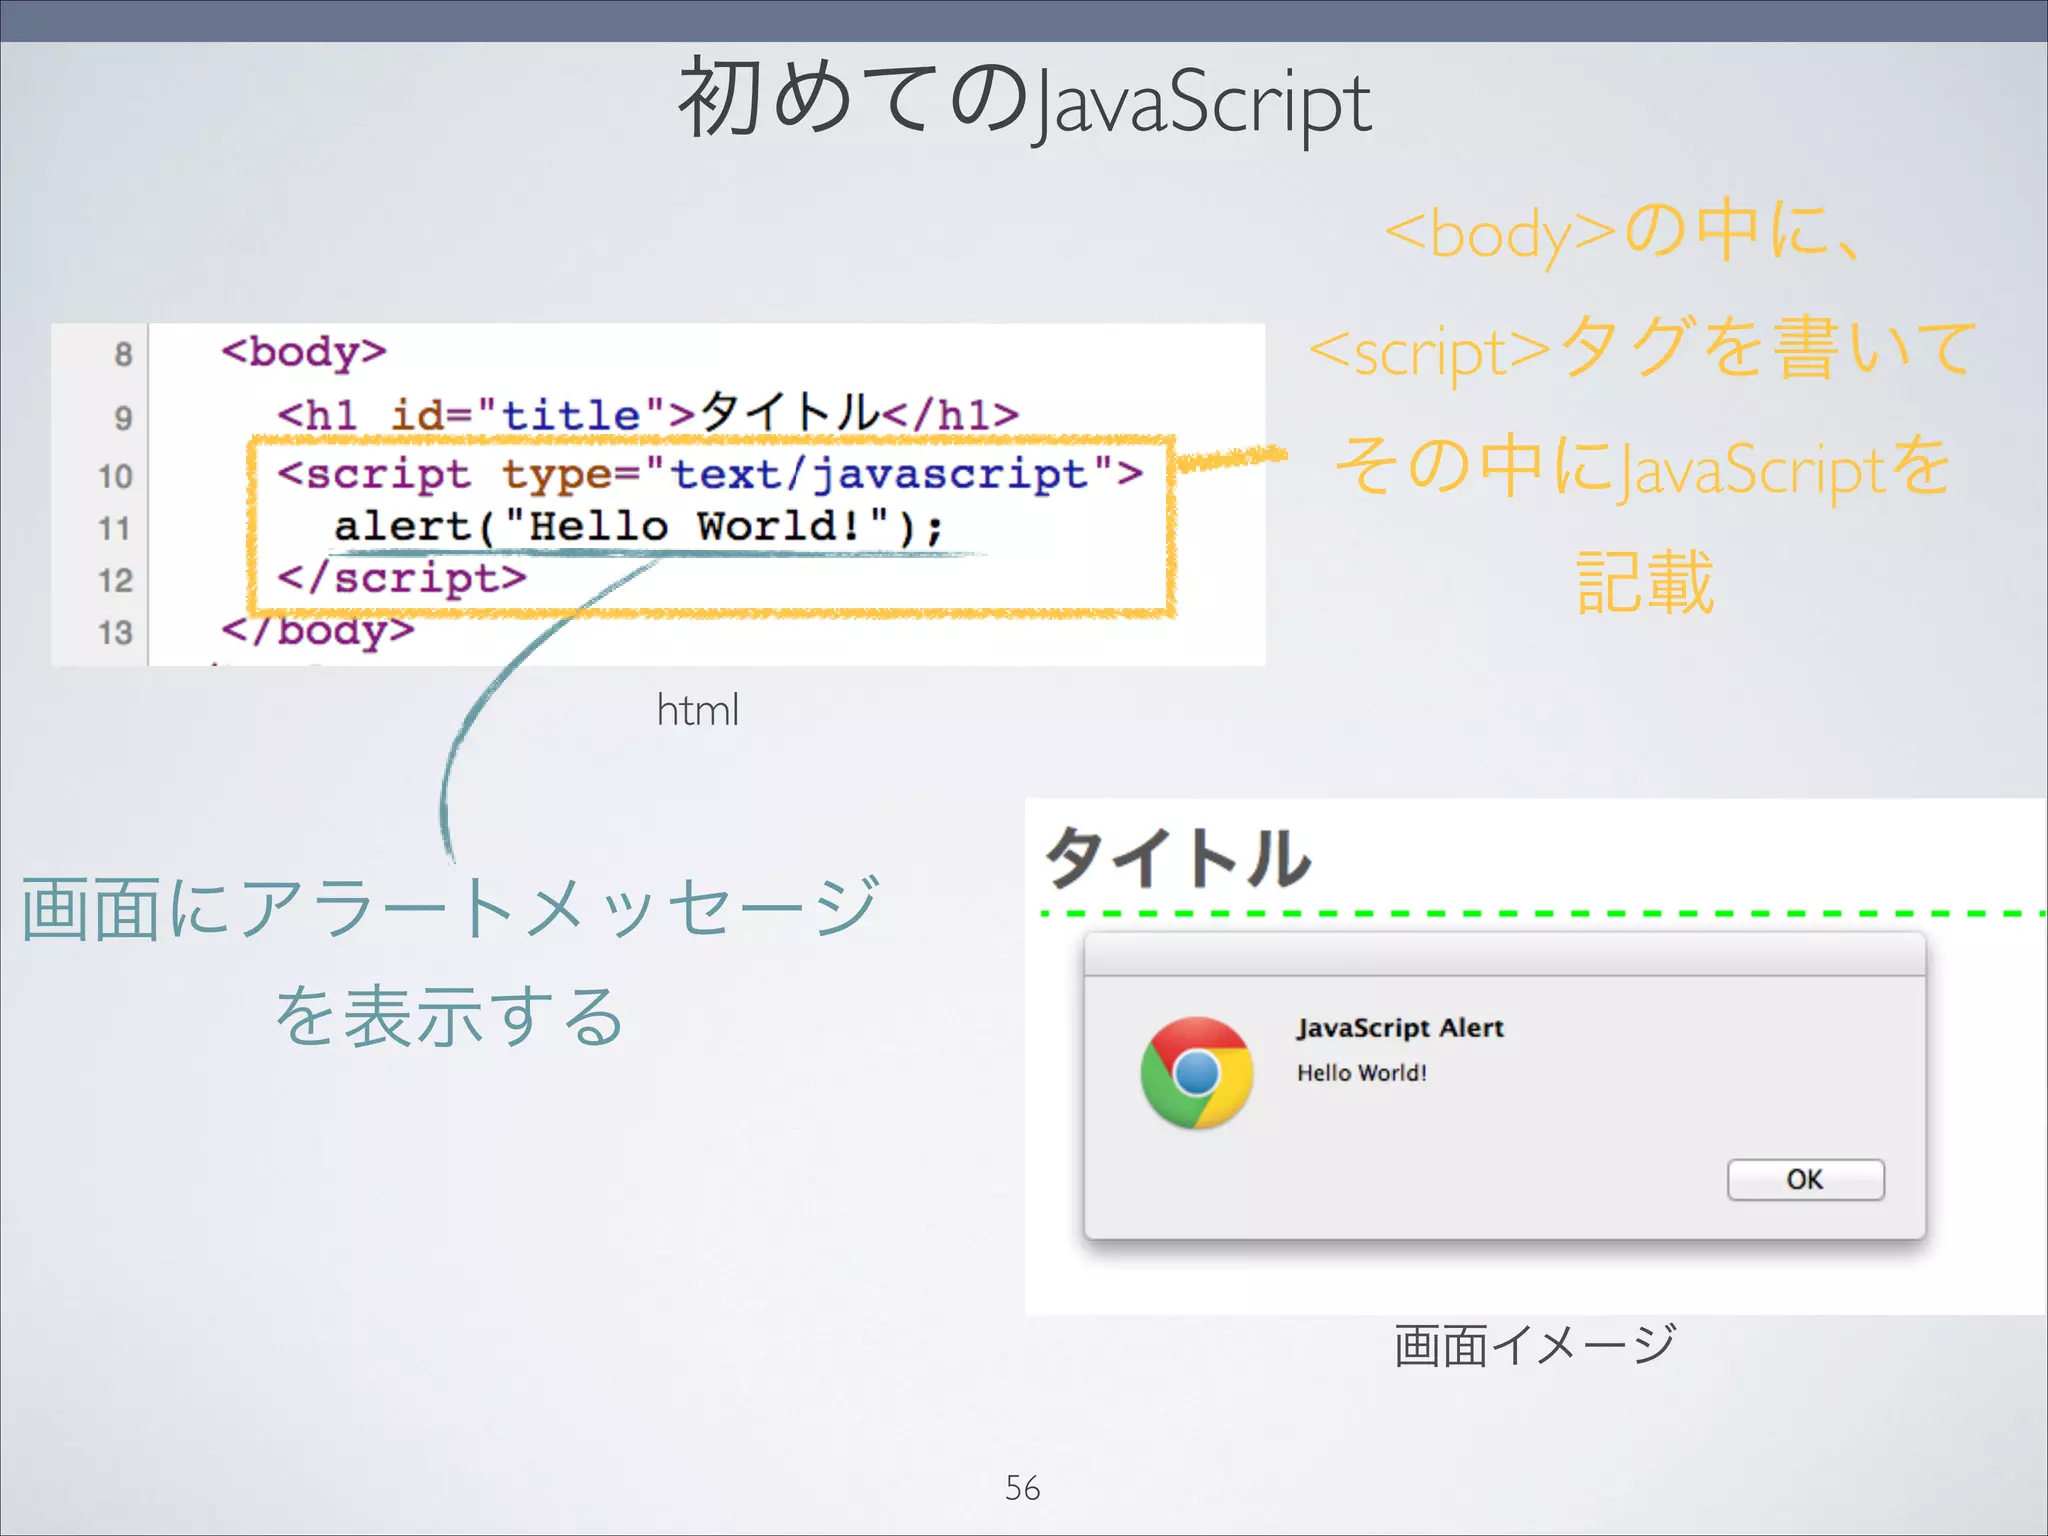Screen dimensions: 2048x1536
Task: Click the 'html' caption under the code
Action: click(x=698, y=710)
